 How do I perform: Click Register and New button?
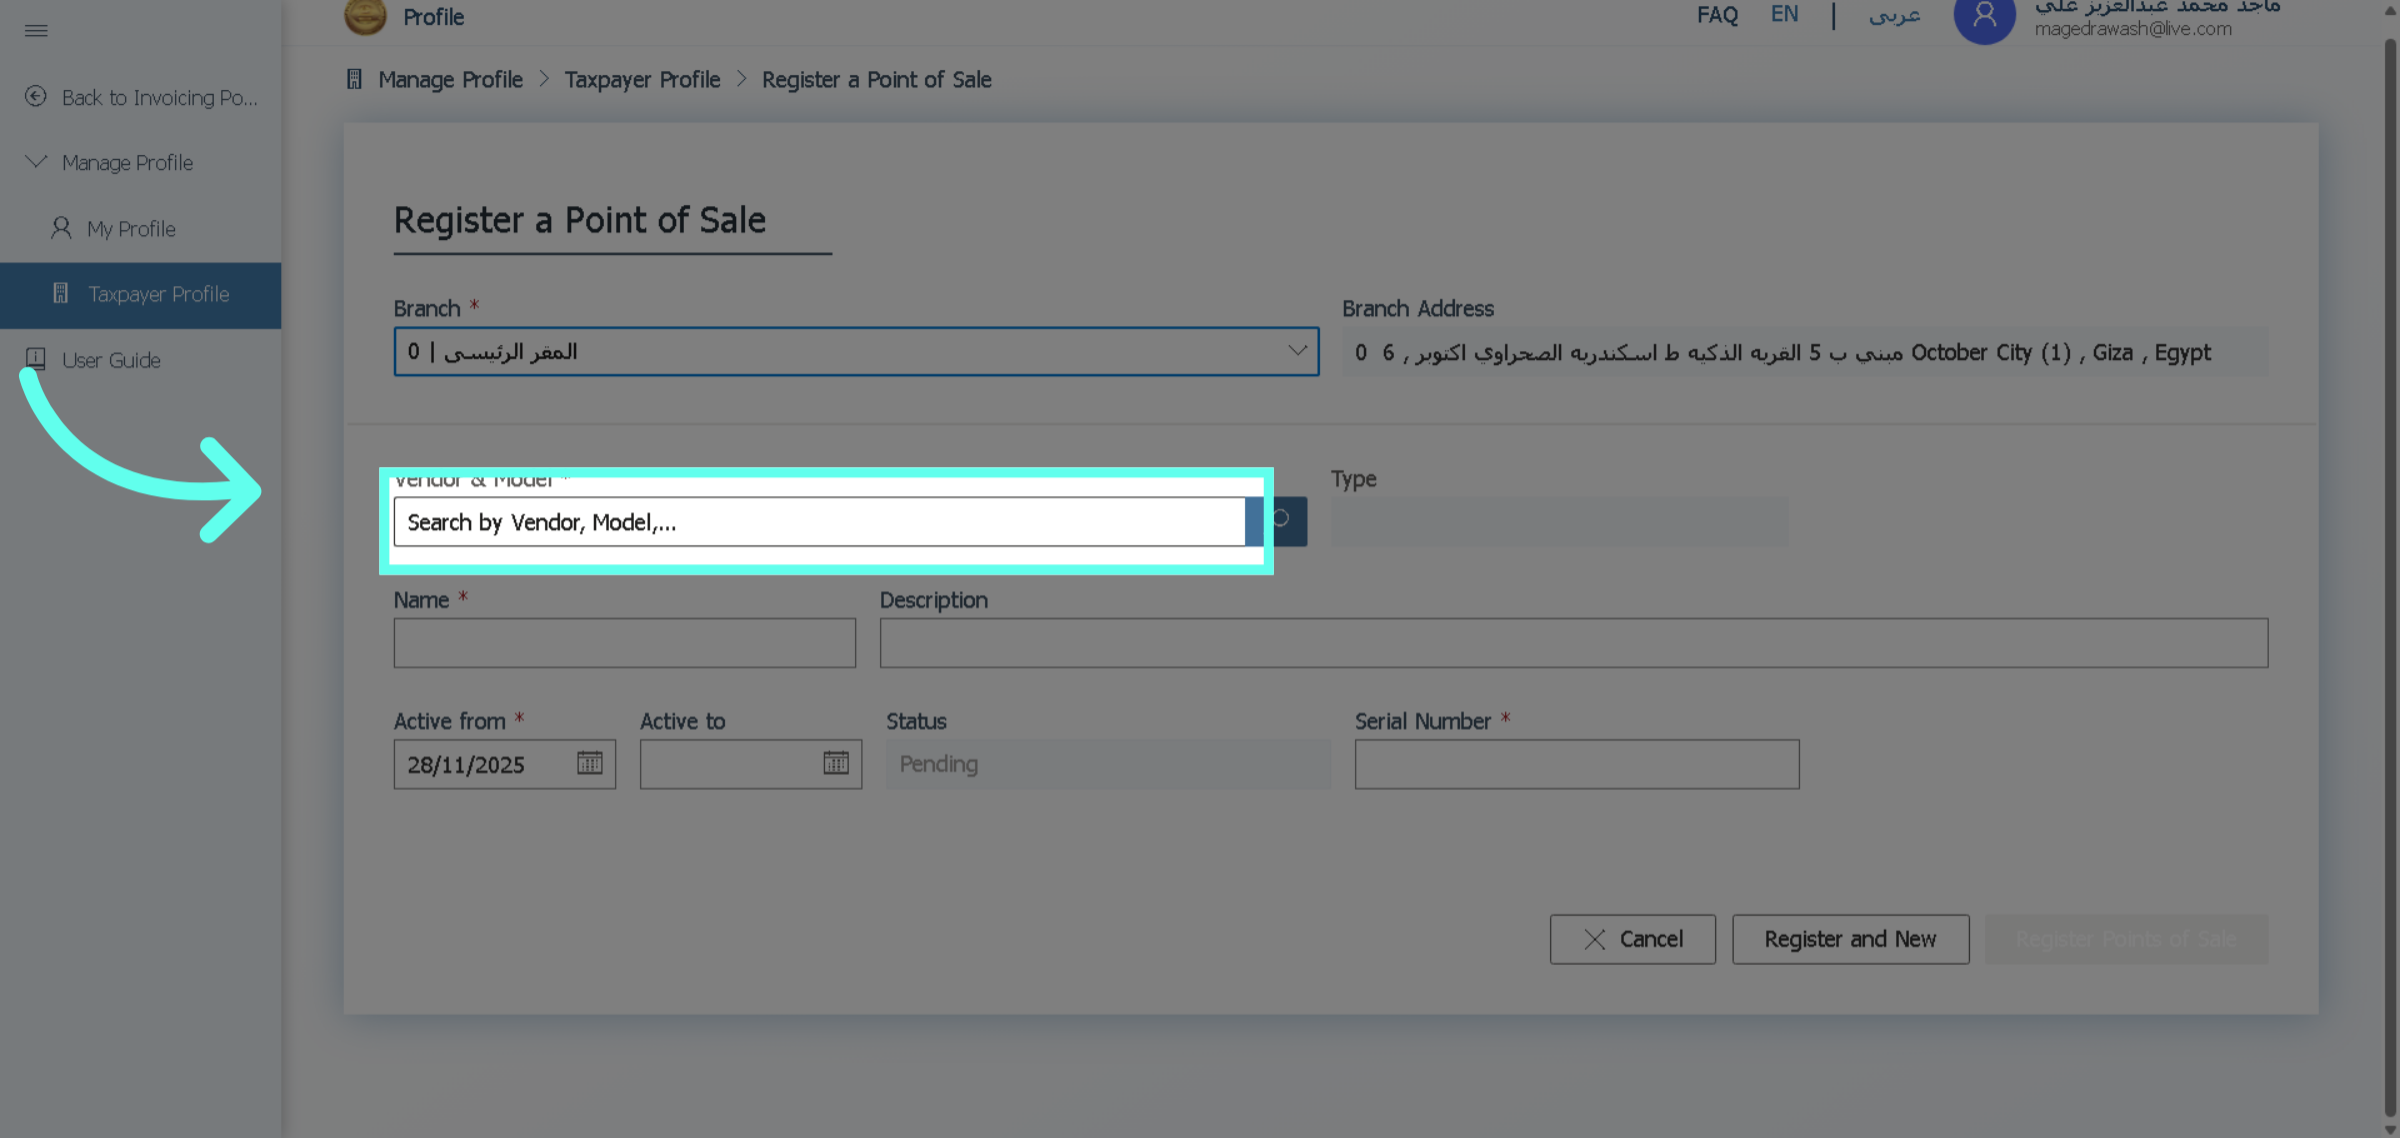click(1850, 939)
